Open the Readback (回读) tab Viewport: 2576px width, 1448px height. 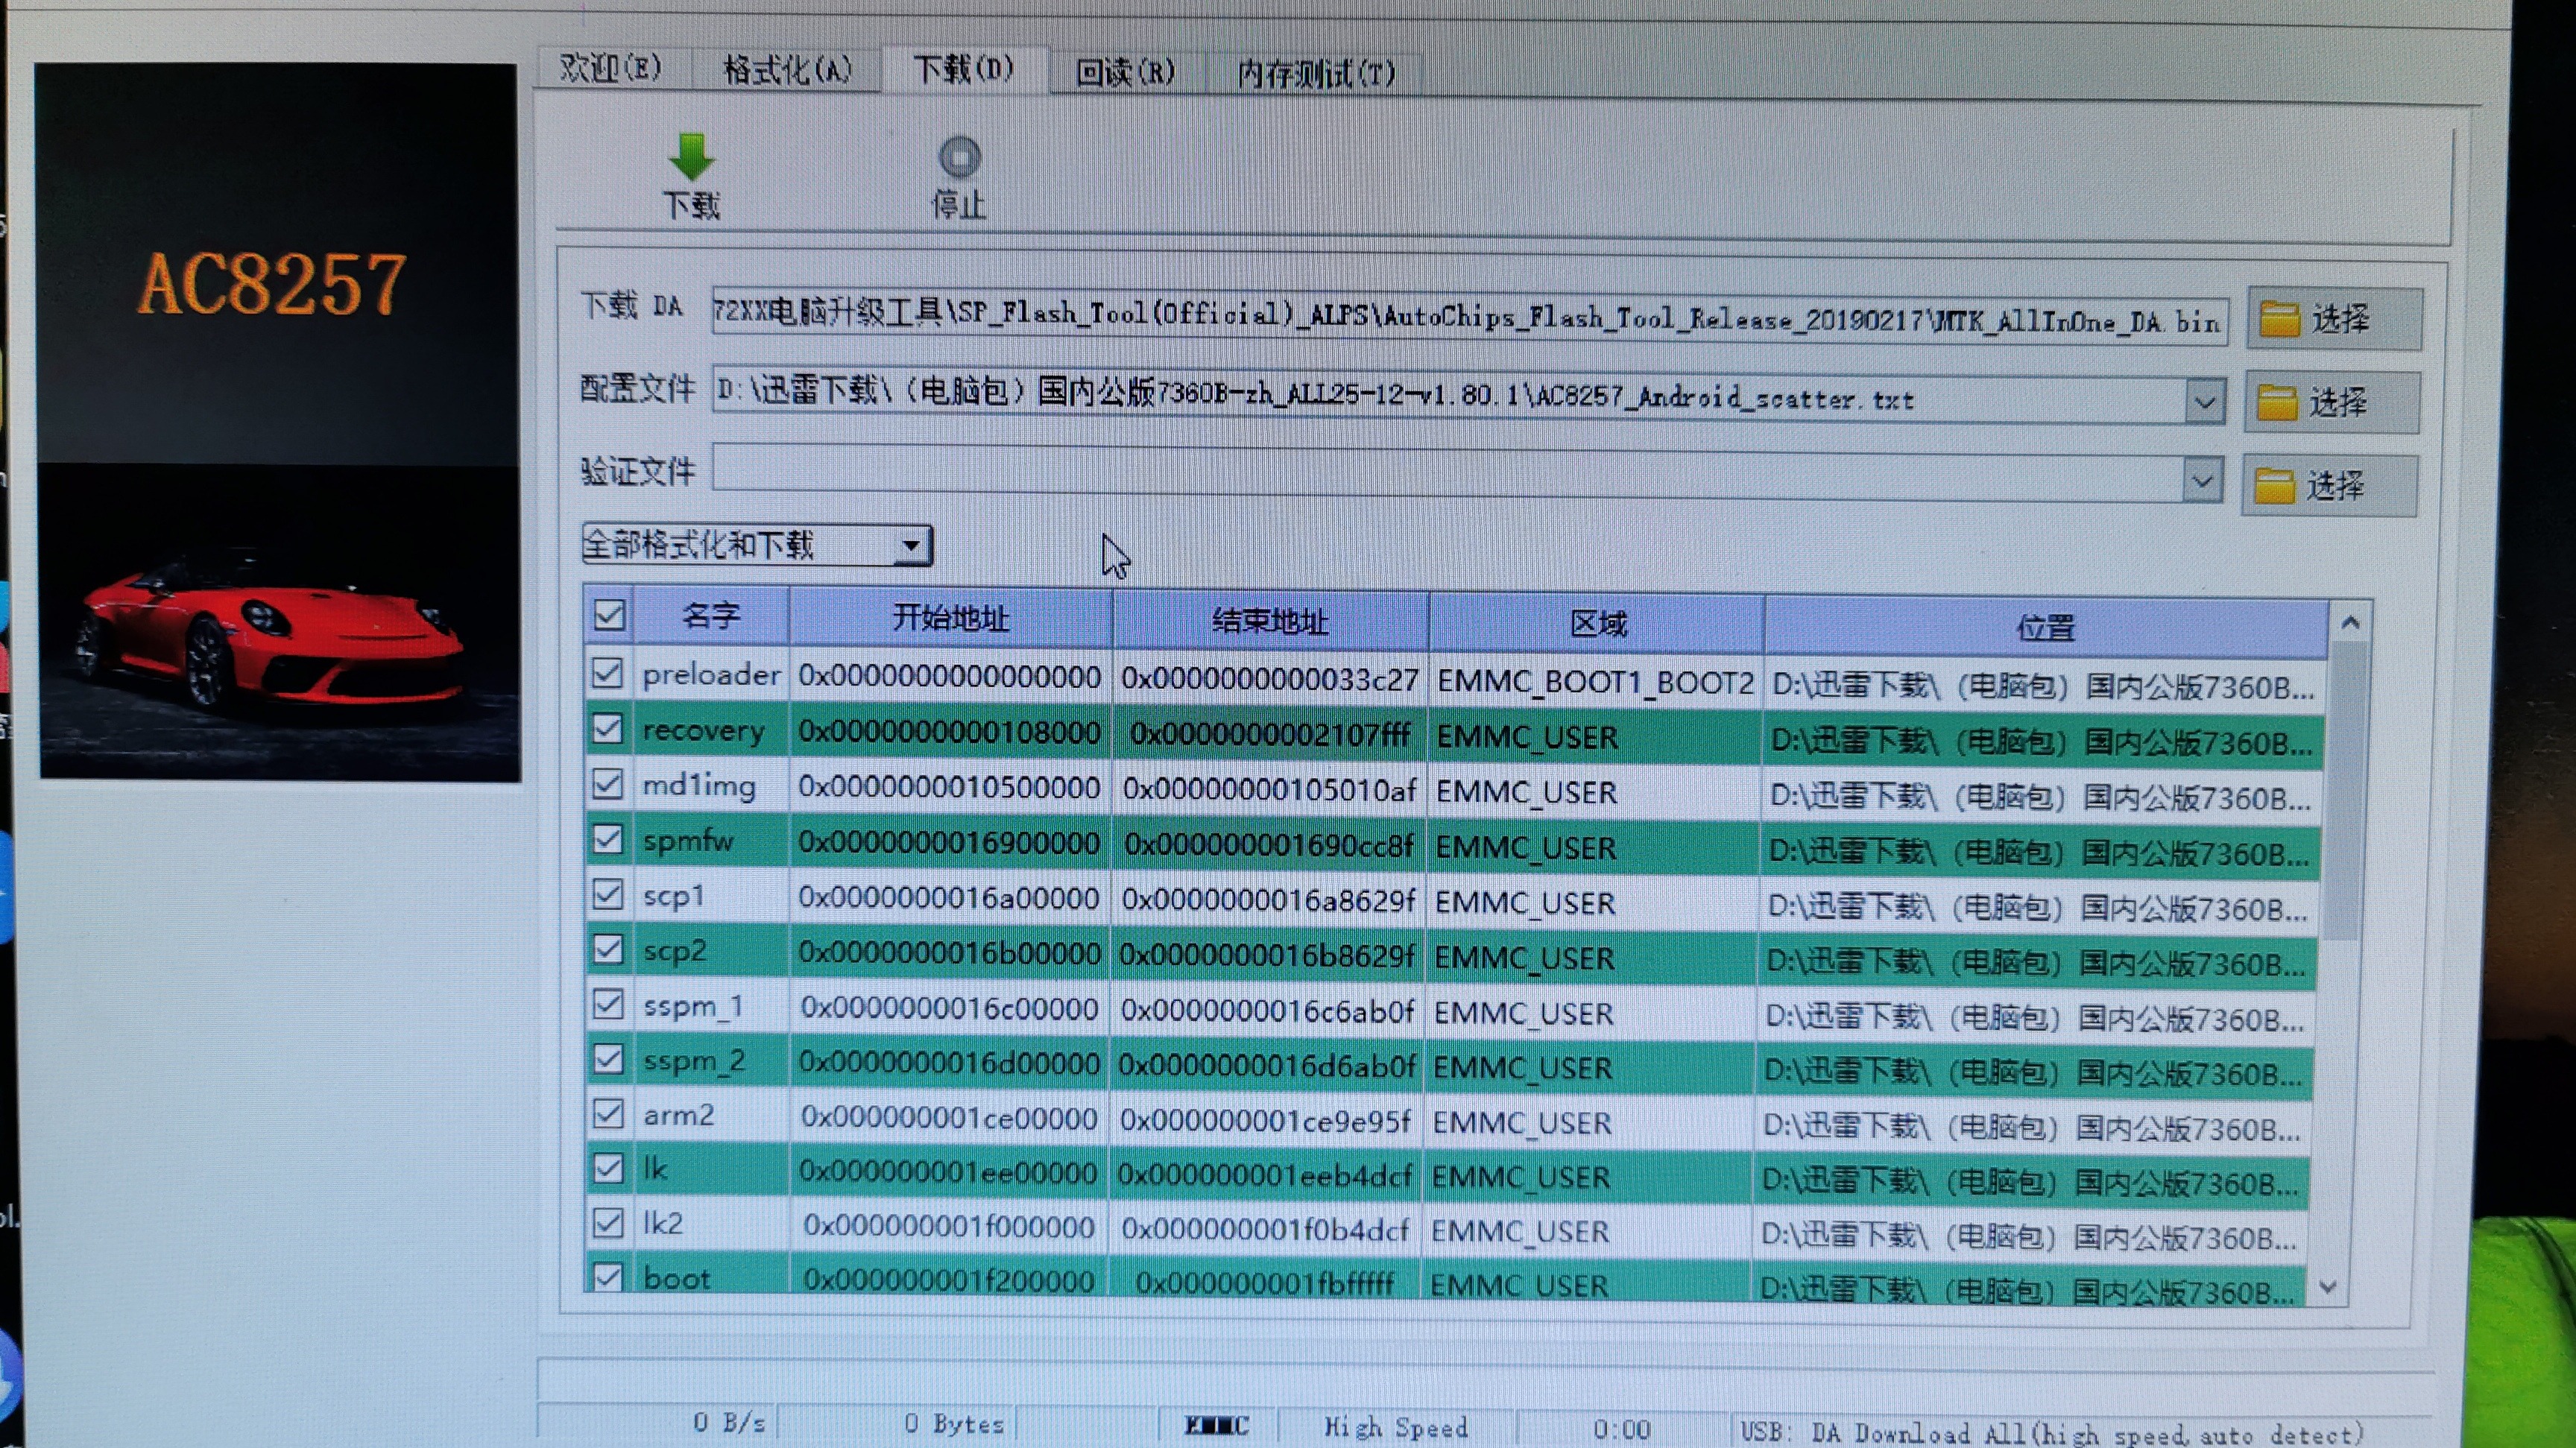(1124, 73)
